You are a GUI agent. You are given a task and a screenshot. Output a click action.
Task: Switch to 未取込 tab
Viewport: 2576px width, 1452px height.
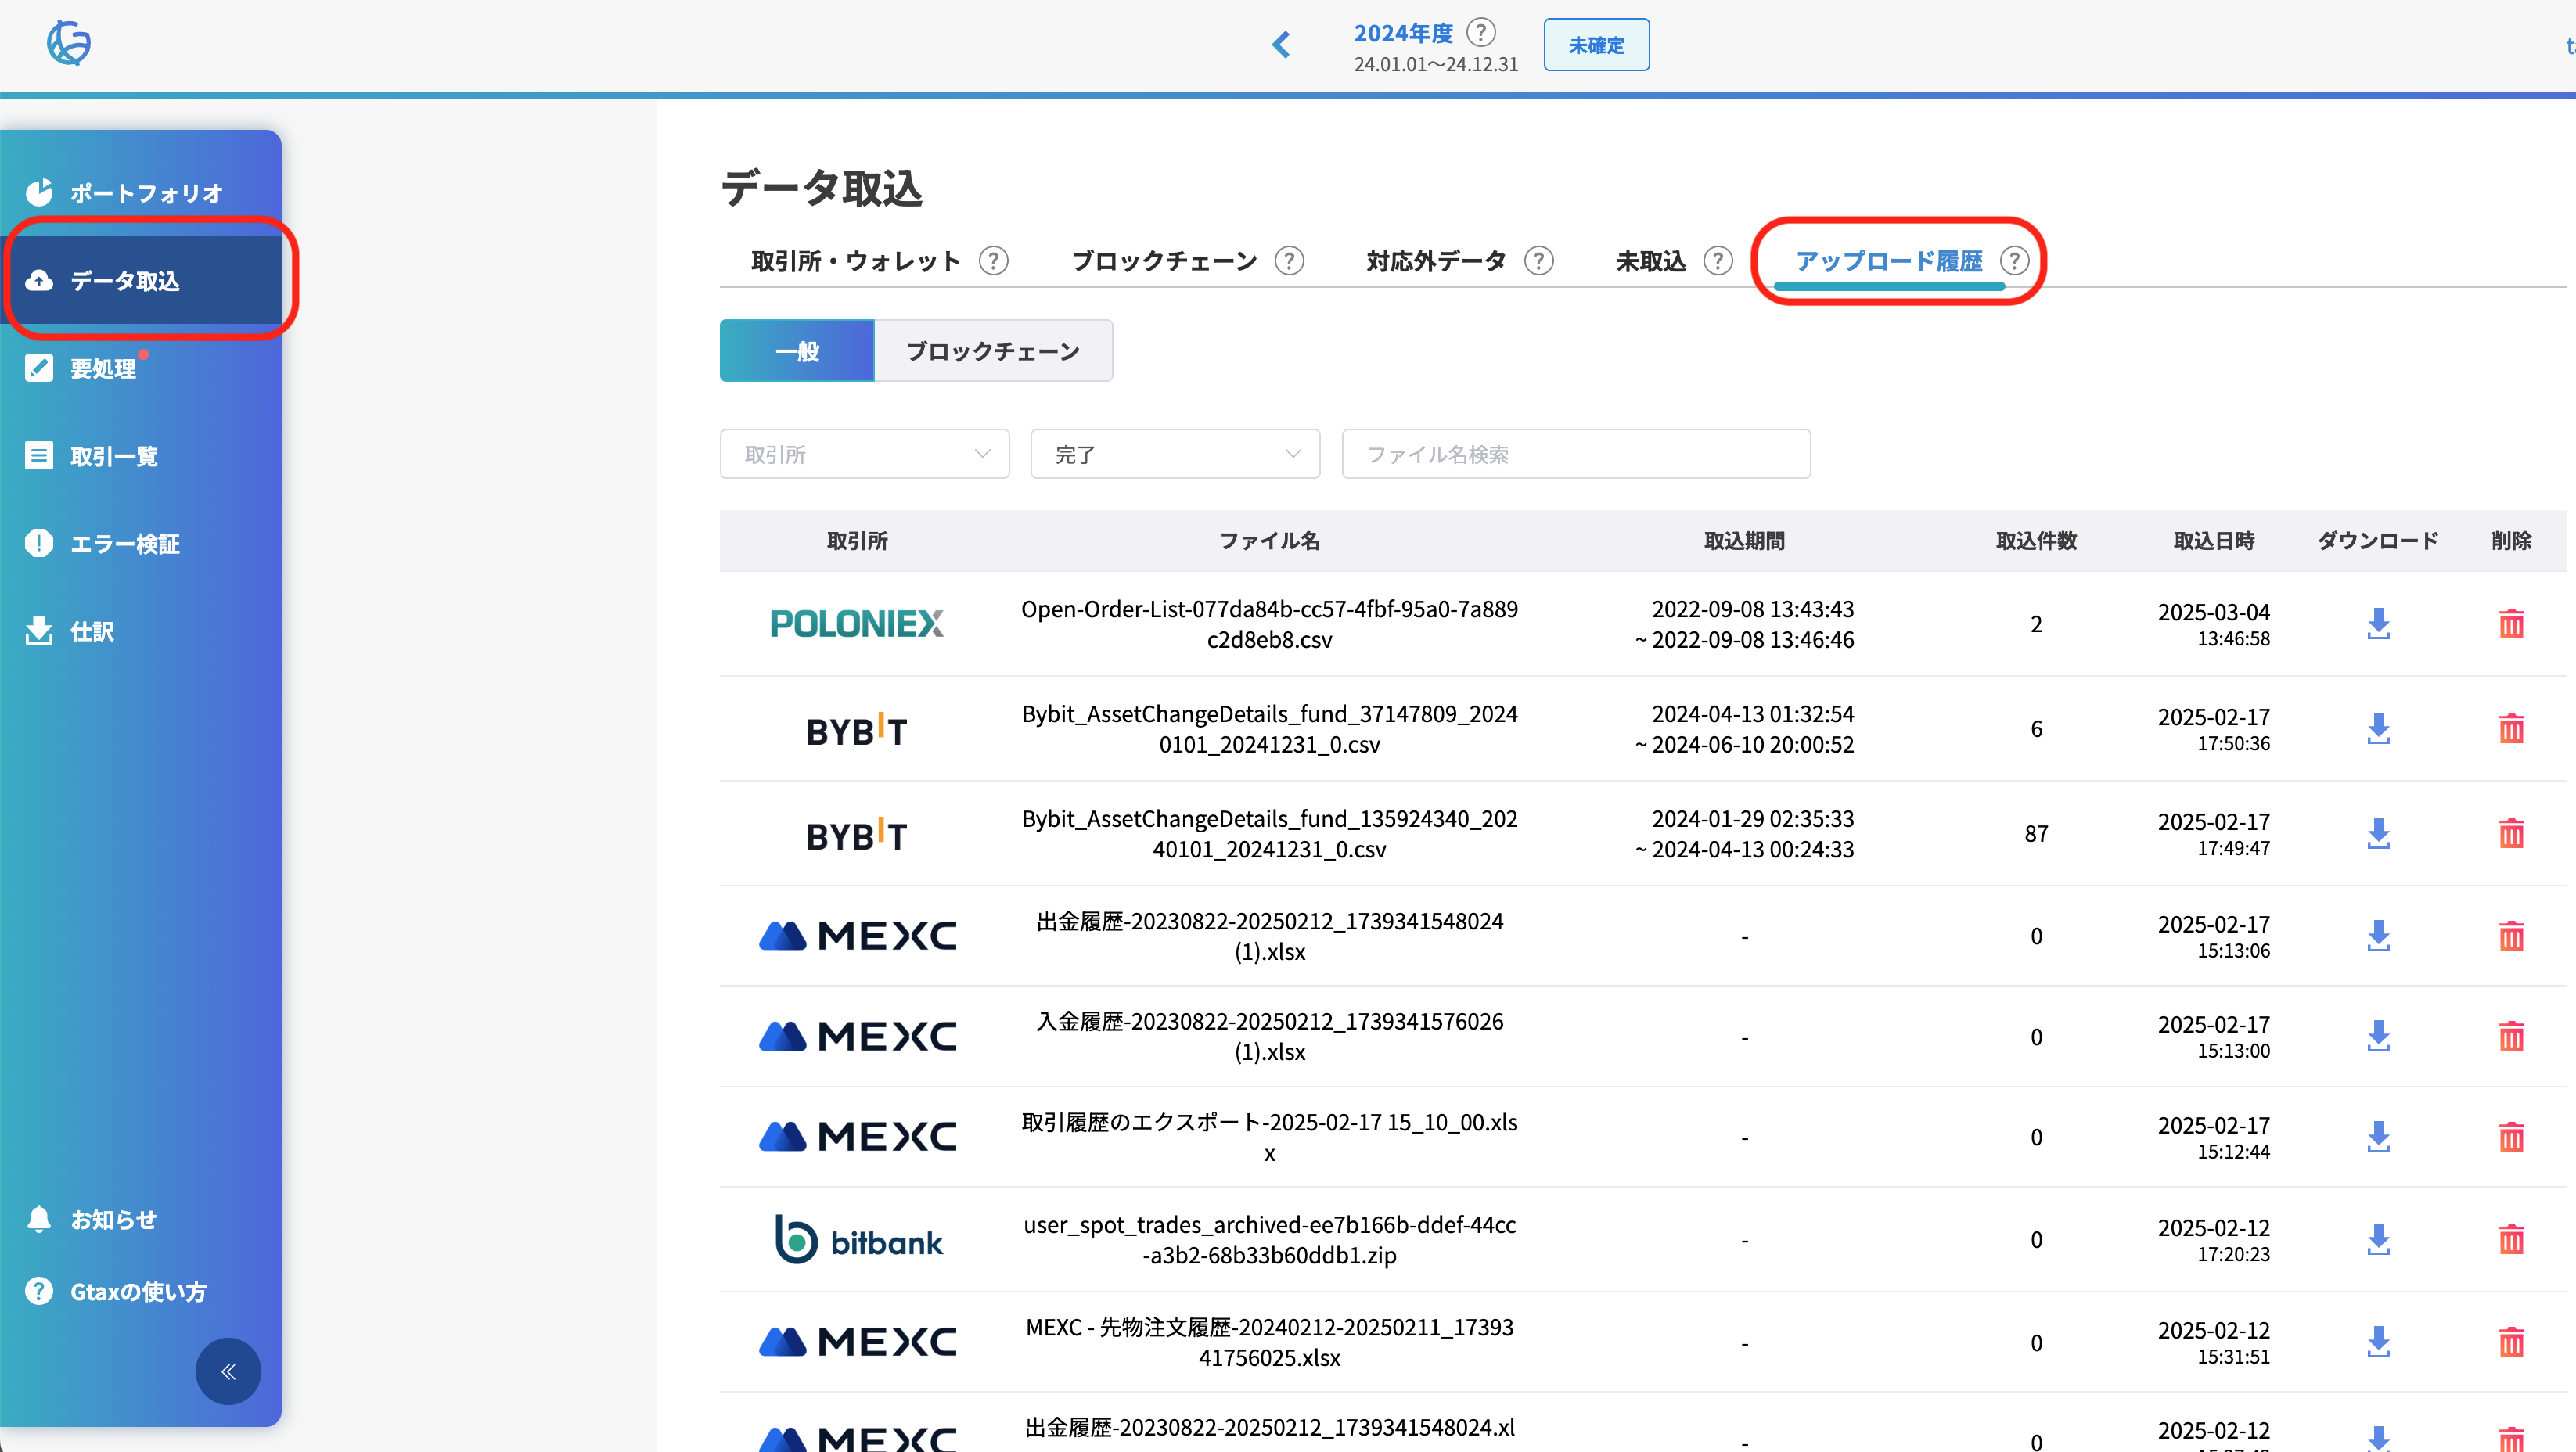[1651, 262]
